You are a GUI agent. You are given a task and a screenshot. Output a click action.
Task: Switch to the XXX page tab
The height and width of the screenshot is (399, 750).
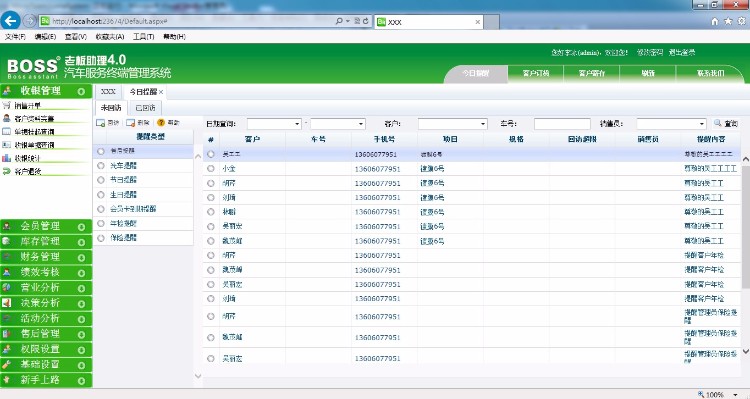[108, 92]
